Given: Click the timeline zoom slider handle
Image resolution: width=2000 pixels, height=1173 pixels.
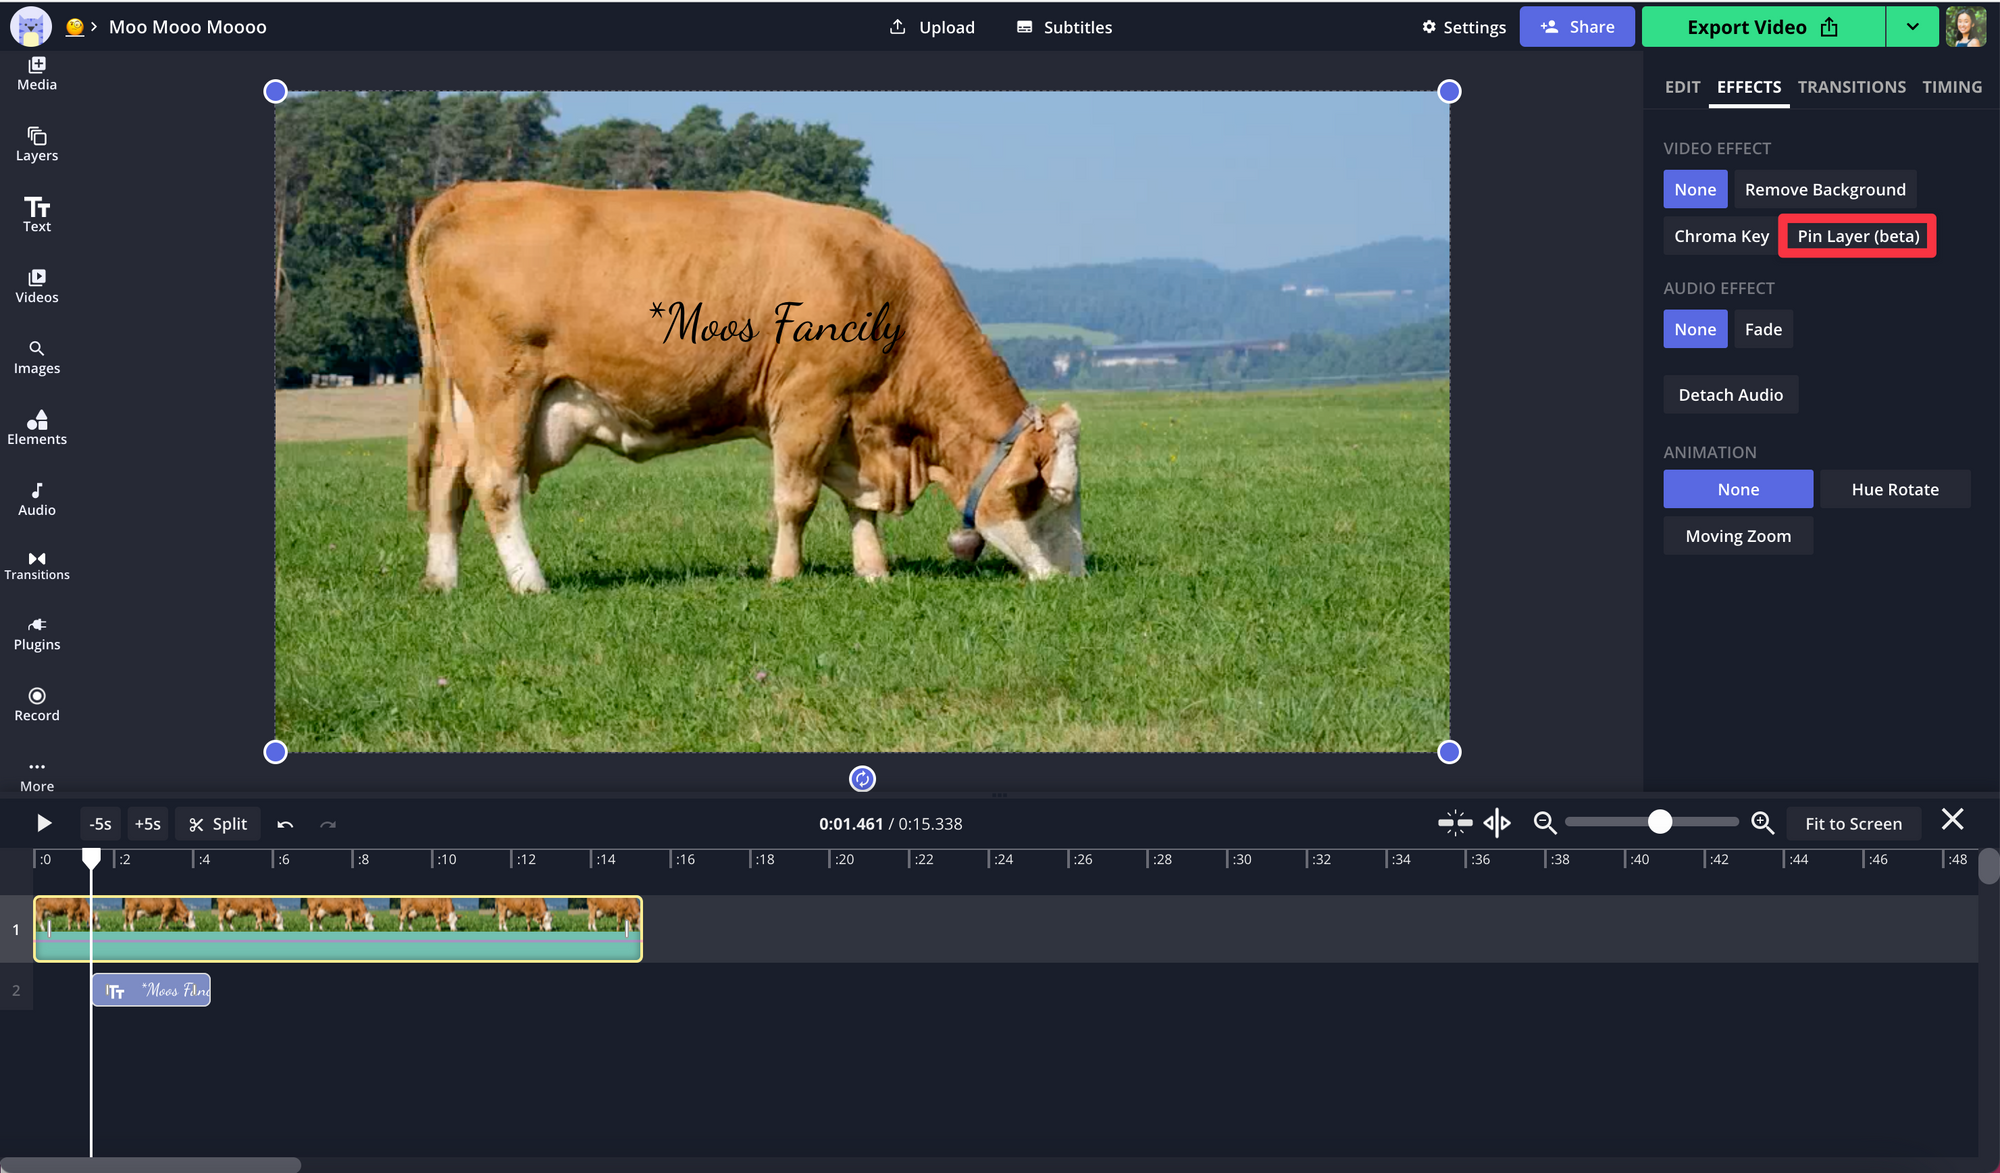Looking at the screenshot, I should [x=1659, y=822].
